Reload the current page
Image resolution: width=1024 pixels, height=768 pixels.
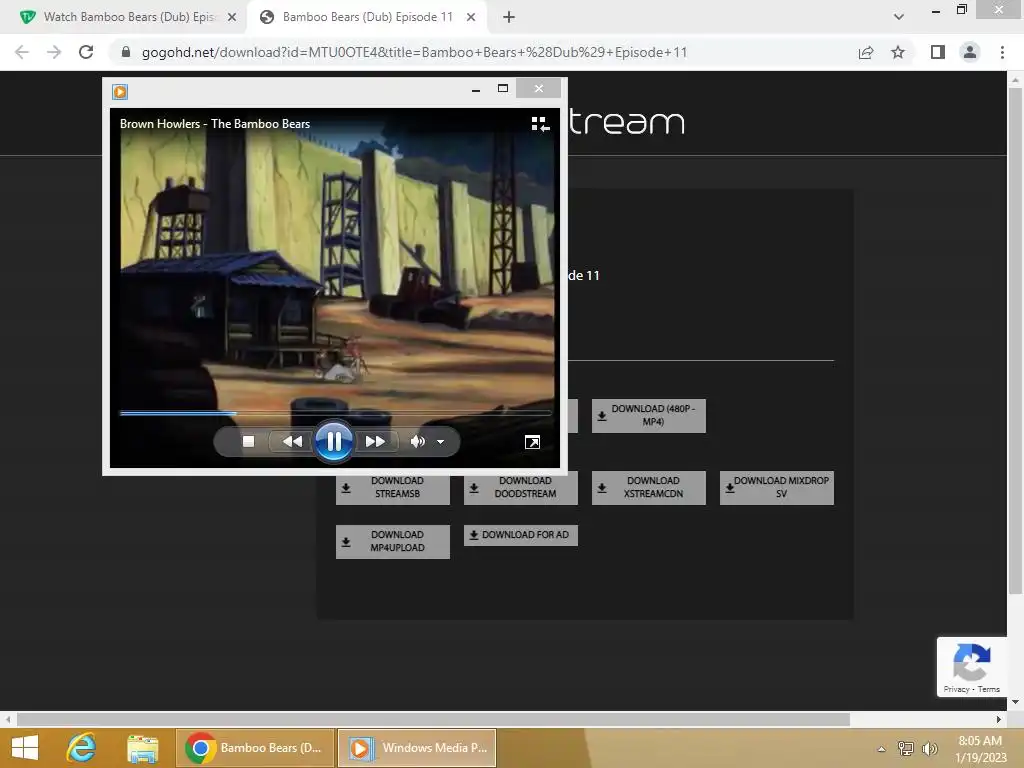86,52
